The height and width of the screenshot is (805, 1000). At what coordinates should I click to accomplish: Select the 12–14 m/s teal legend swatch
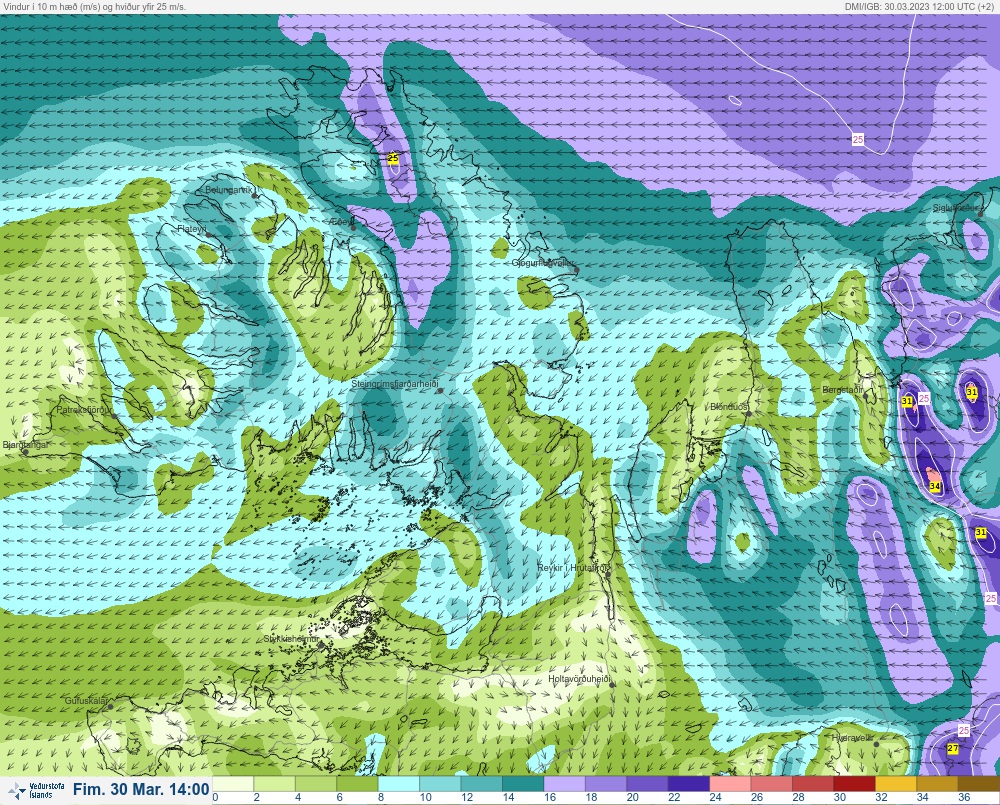click(482, 783)
